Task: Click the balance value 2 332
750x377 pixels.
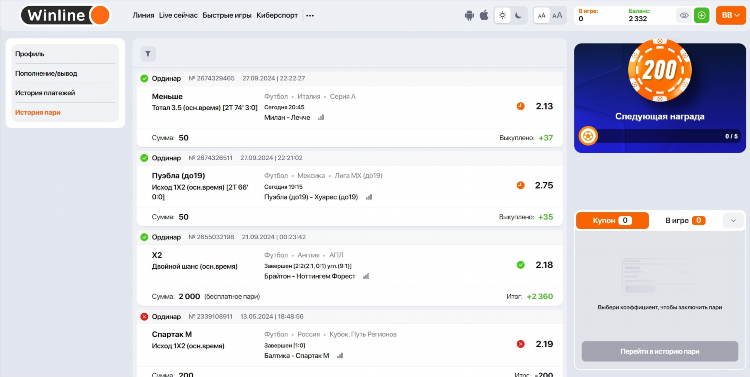Action: point(638,19)
